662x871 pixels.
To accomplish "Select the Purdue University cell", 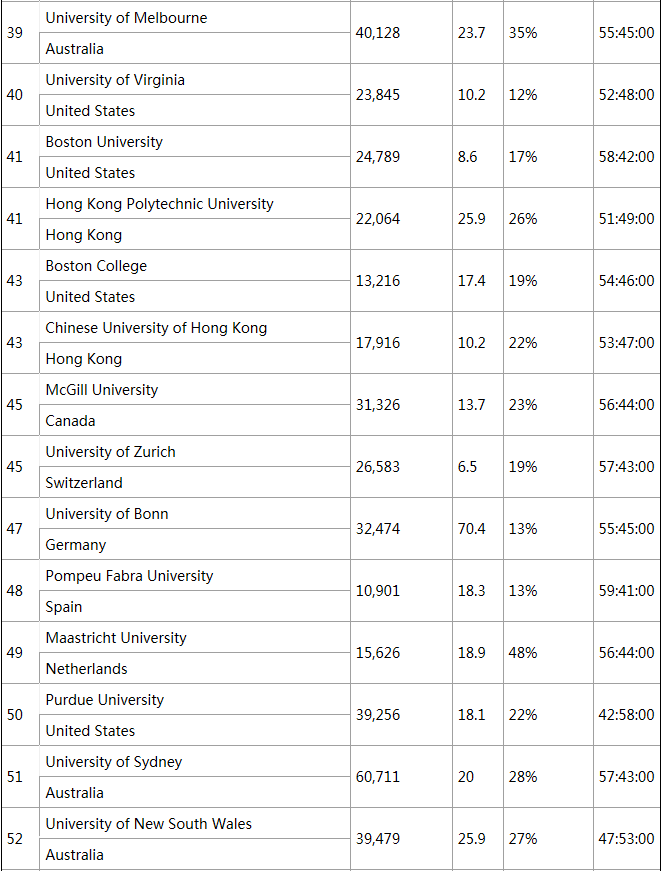I will tap(105, 700).
